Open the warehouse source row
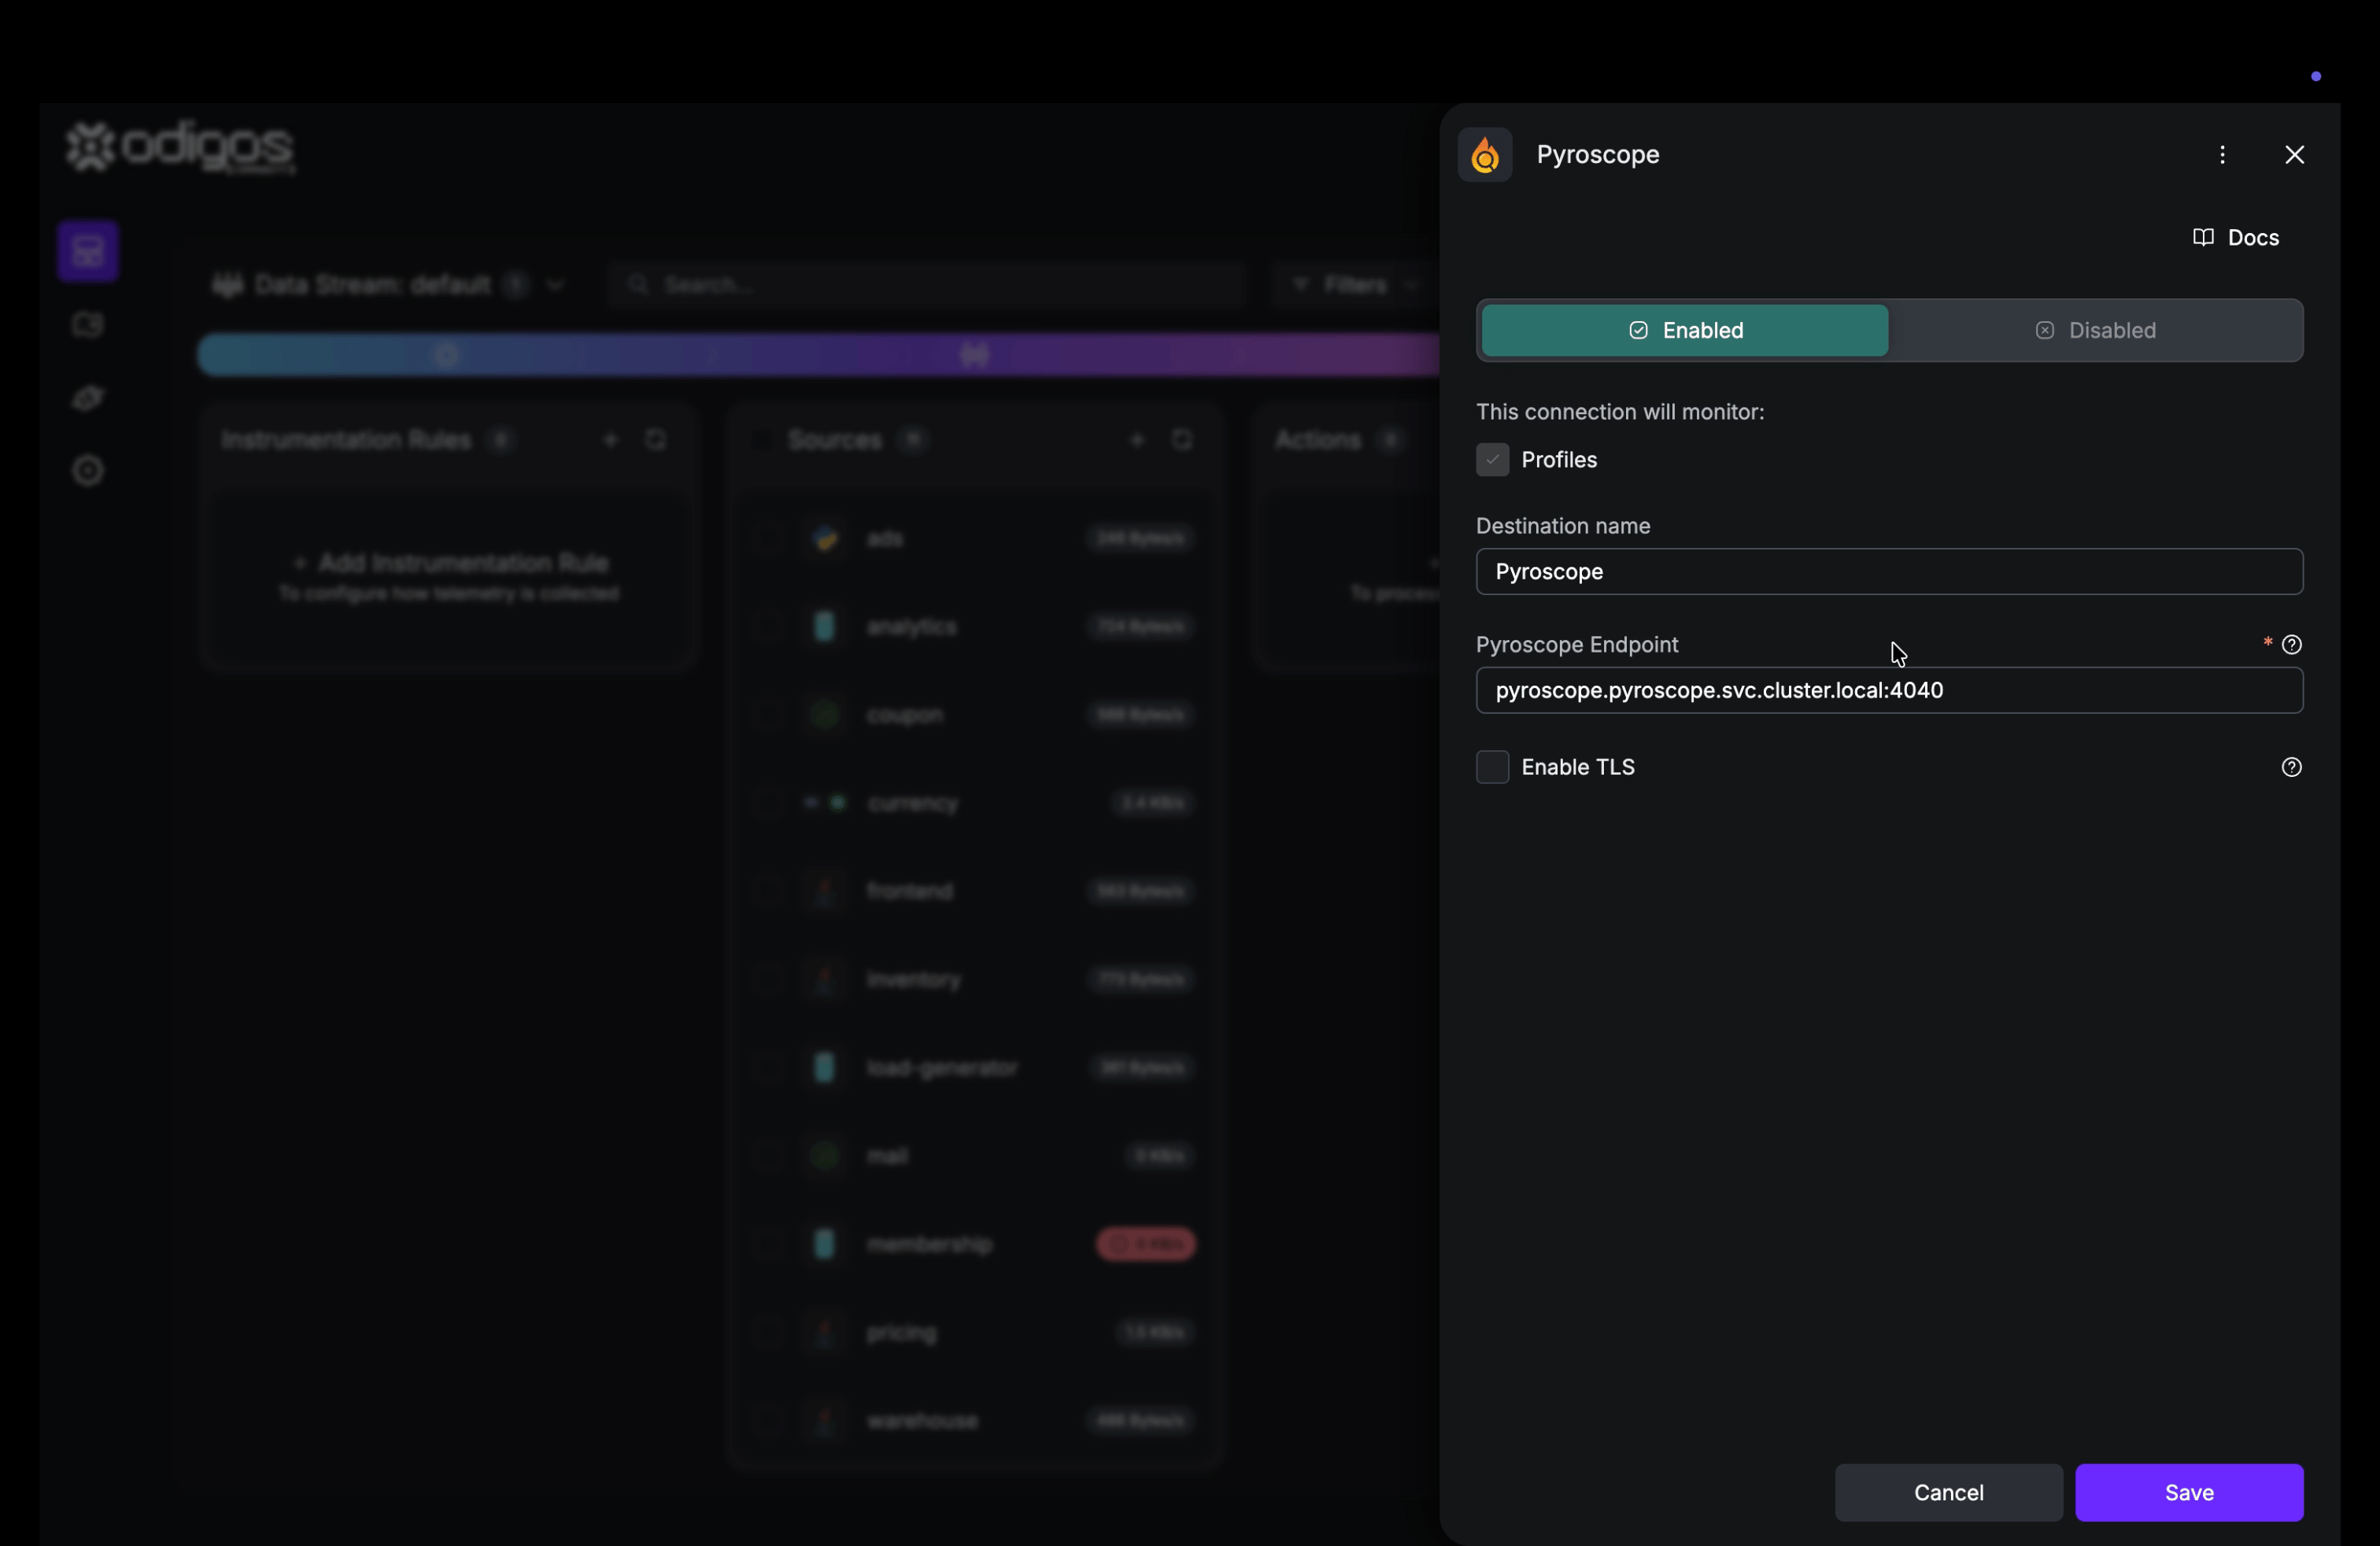The width and height of the screenshot is (2380, 1546). (x=975, y=1421)
